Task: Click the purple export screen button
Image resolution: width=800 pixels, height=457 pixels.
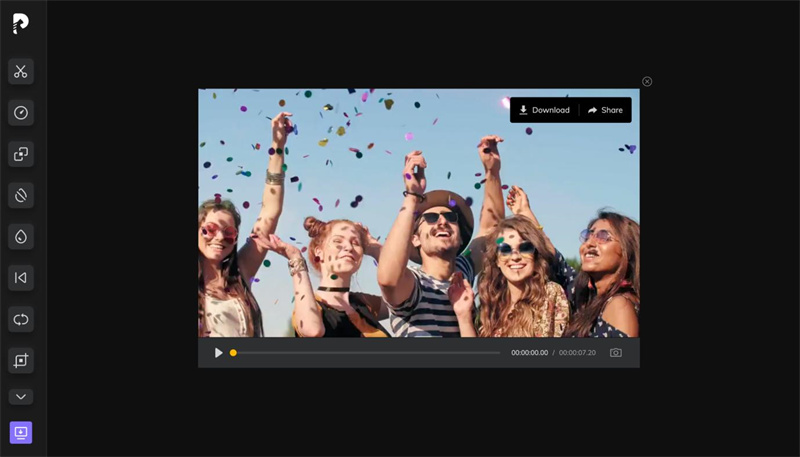Action: click(x=21, y=433)
